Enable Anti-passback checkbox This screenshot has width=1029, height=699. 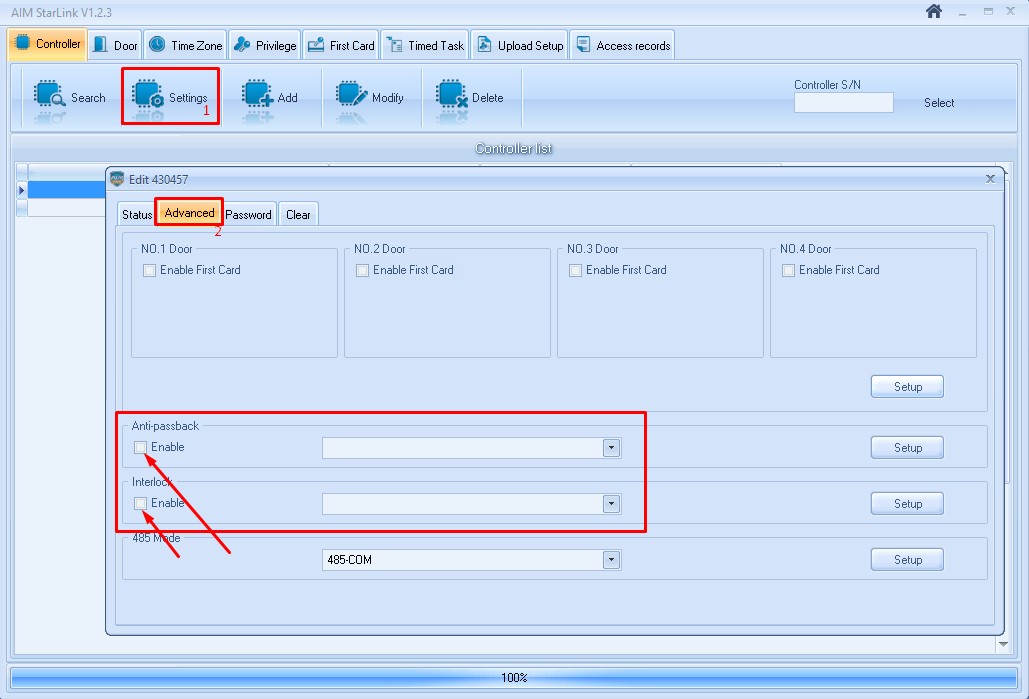pos(140,448)
